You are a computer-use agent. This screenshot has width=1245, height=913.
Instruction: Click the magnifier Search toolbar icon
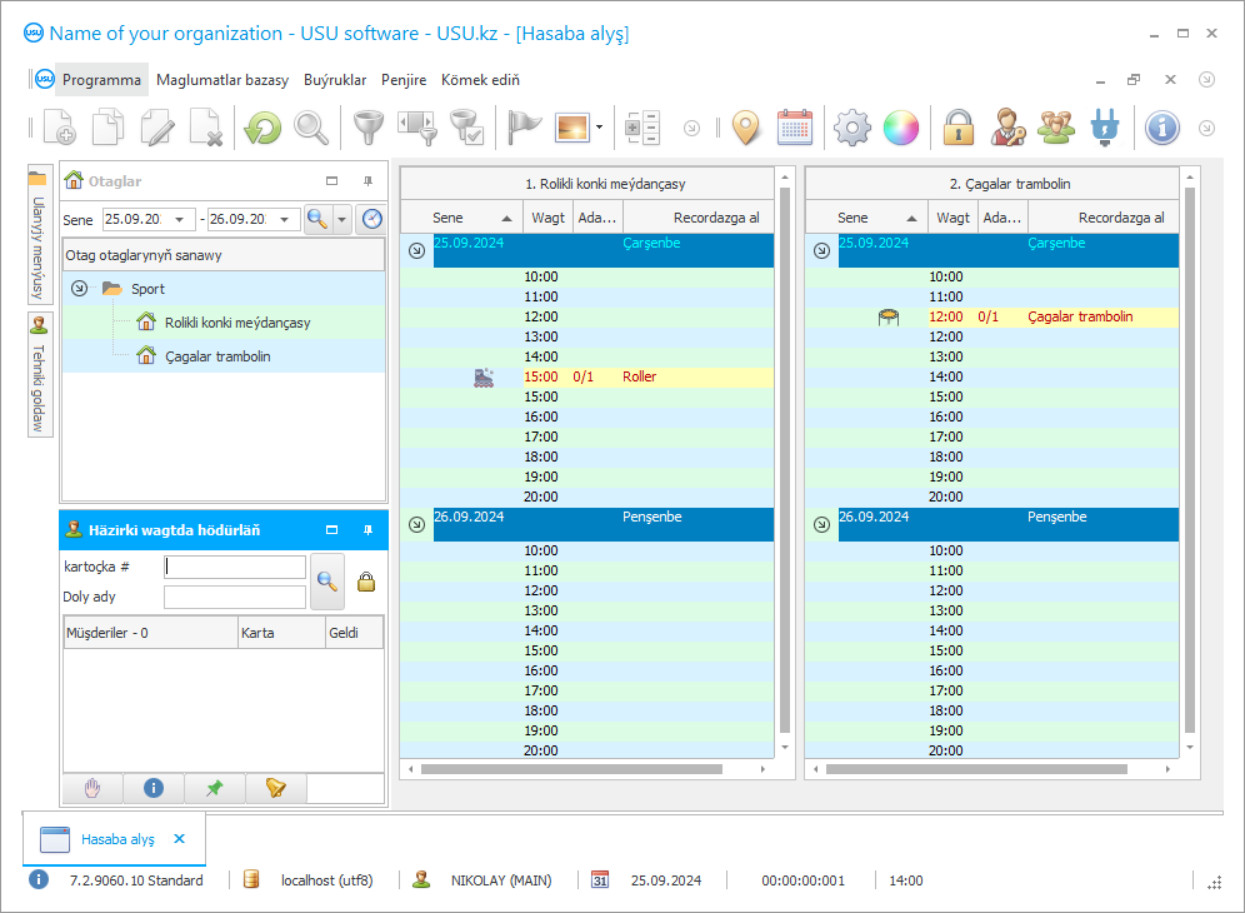[311, 128]
